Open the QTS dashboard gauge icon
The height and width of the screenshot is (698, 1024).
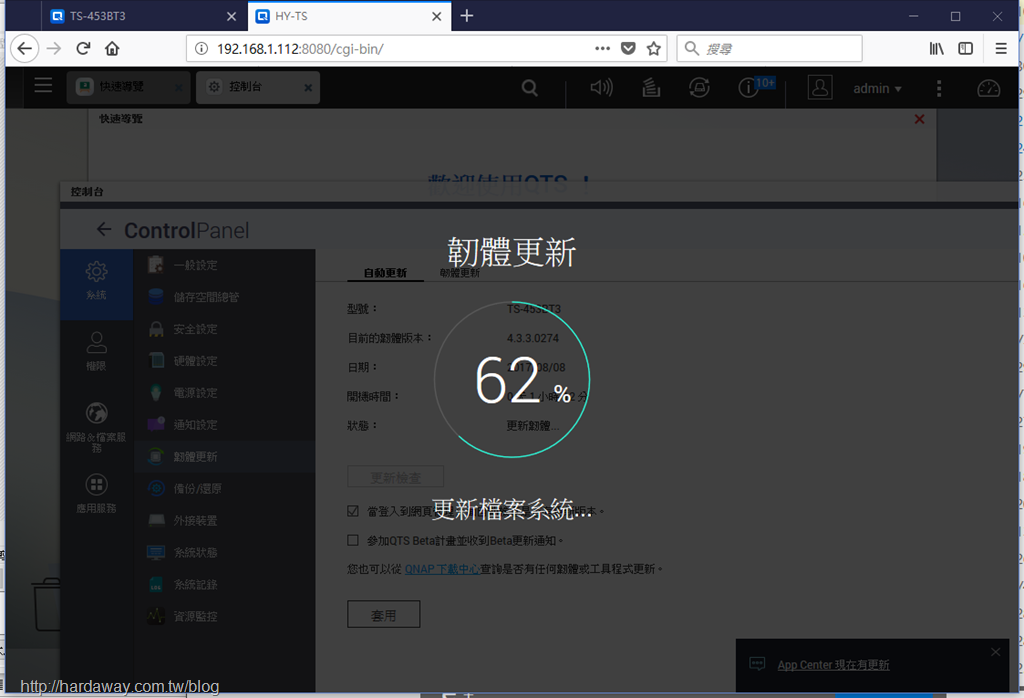(x=988, y=88)
